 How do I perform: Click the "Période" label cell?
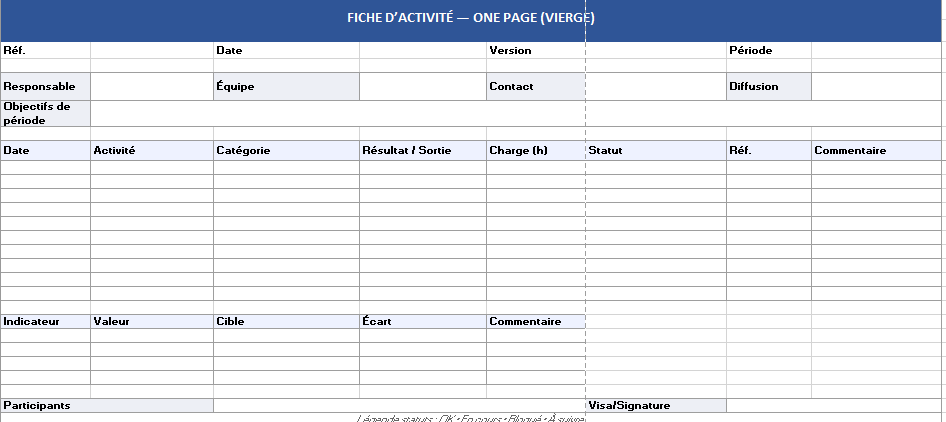(x=768, y=50)
